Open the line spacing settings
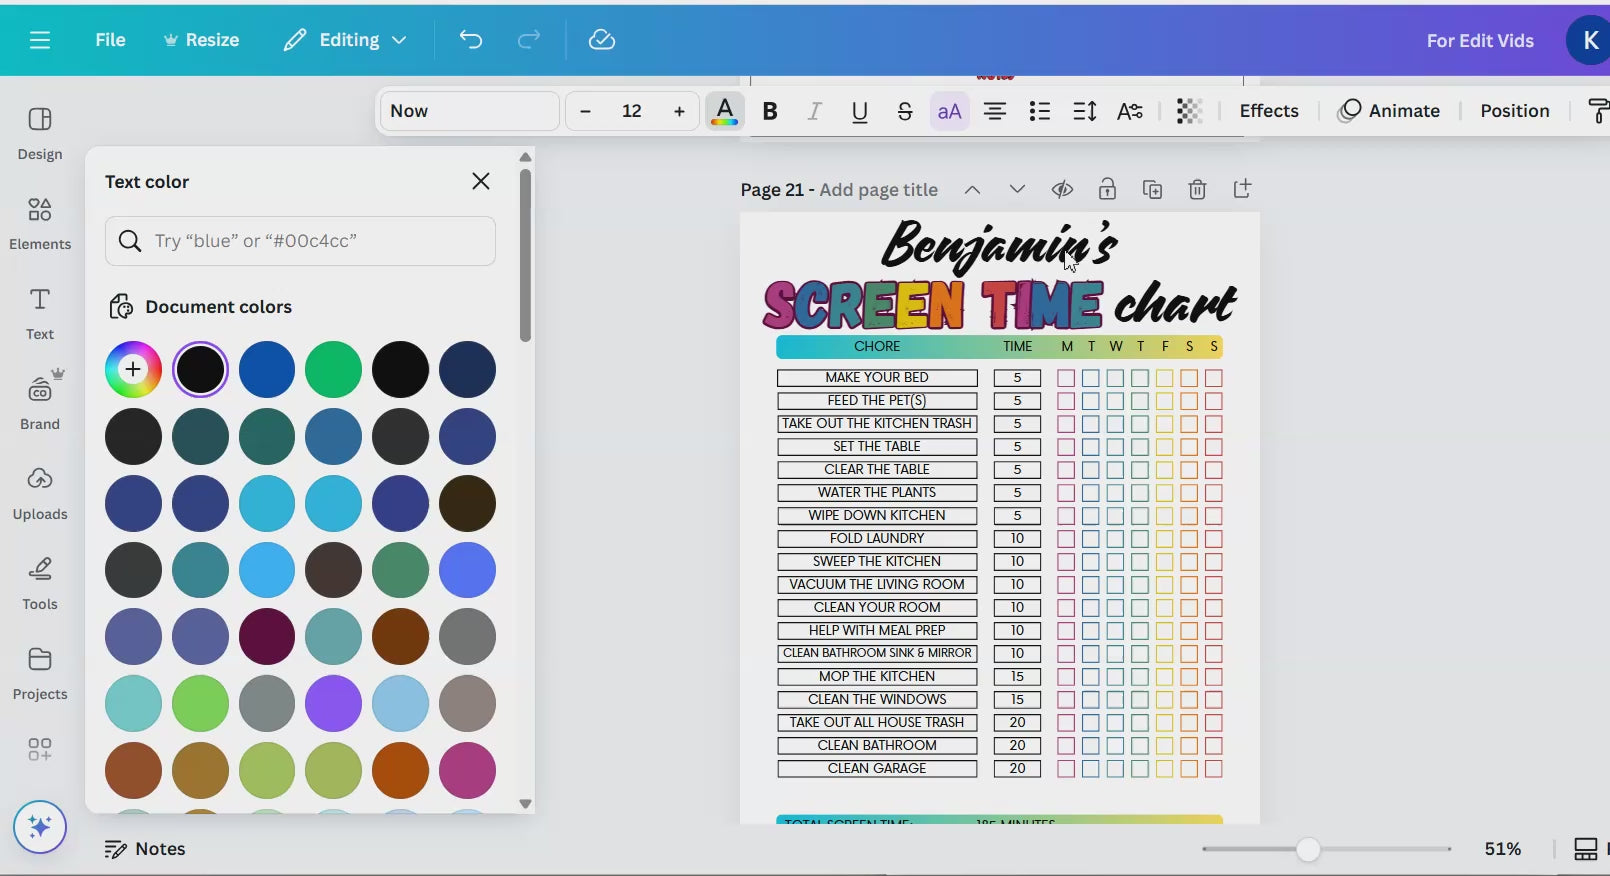 click(x=1085, y=111)
